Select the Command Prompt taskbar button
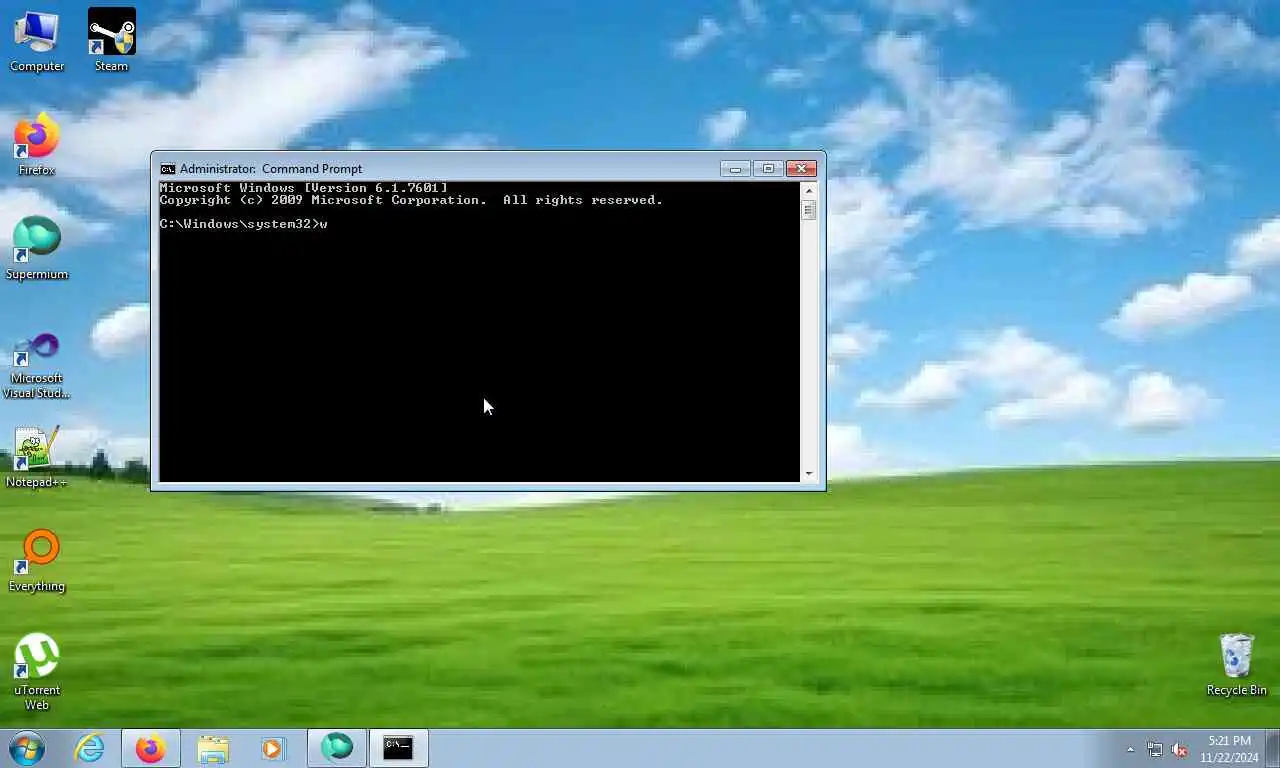Screen dimensions: 1280x768 pos(399,748)
